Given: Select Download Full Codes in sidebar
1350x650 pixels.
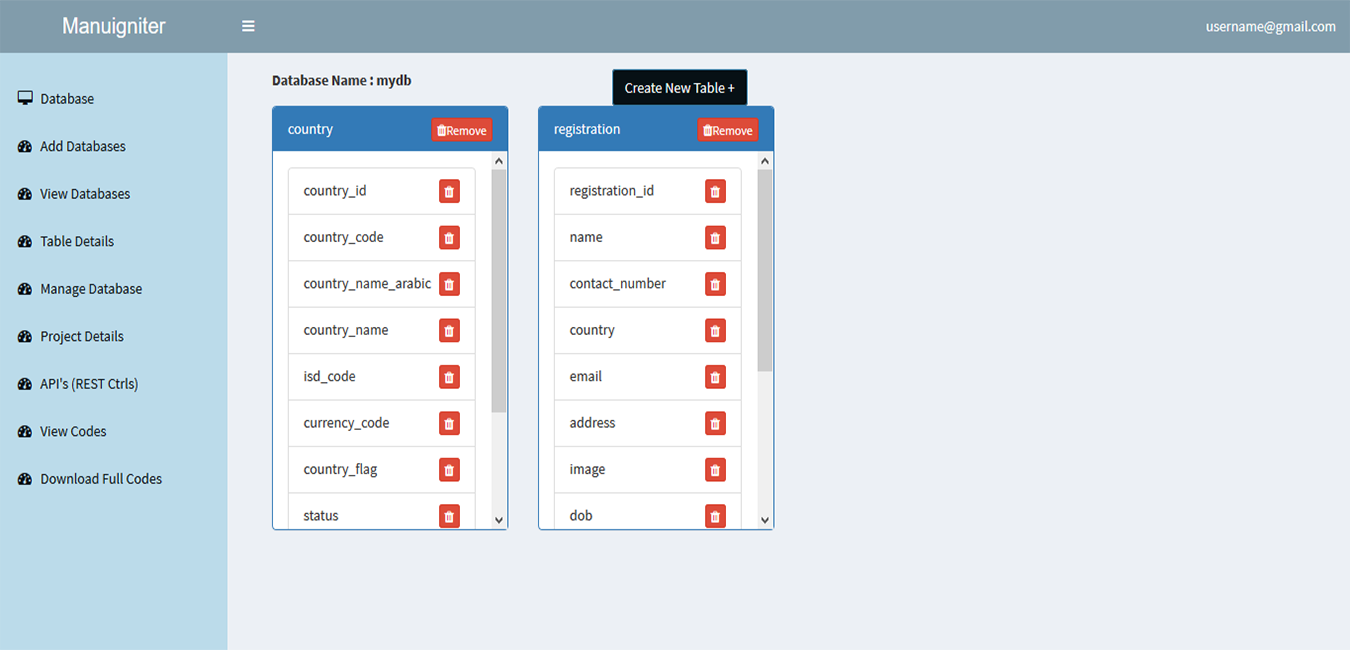Looking at the screenshot, I should 101,479.
